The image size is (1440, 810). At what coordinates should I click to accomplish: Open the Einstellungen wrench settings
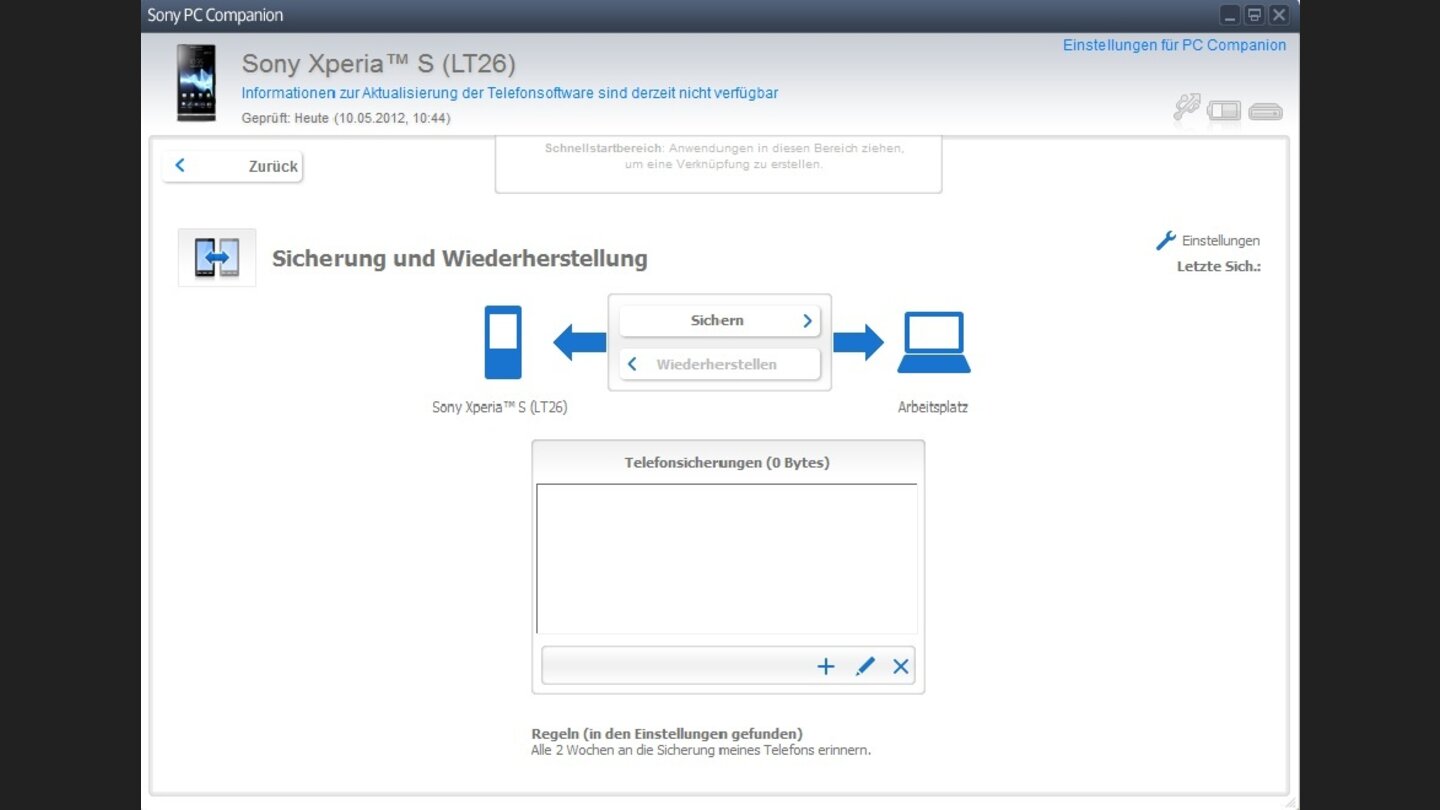(1208, 241)
